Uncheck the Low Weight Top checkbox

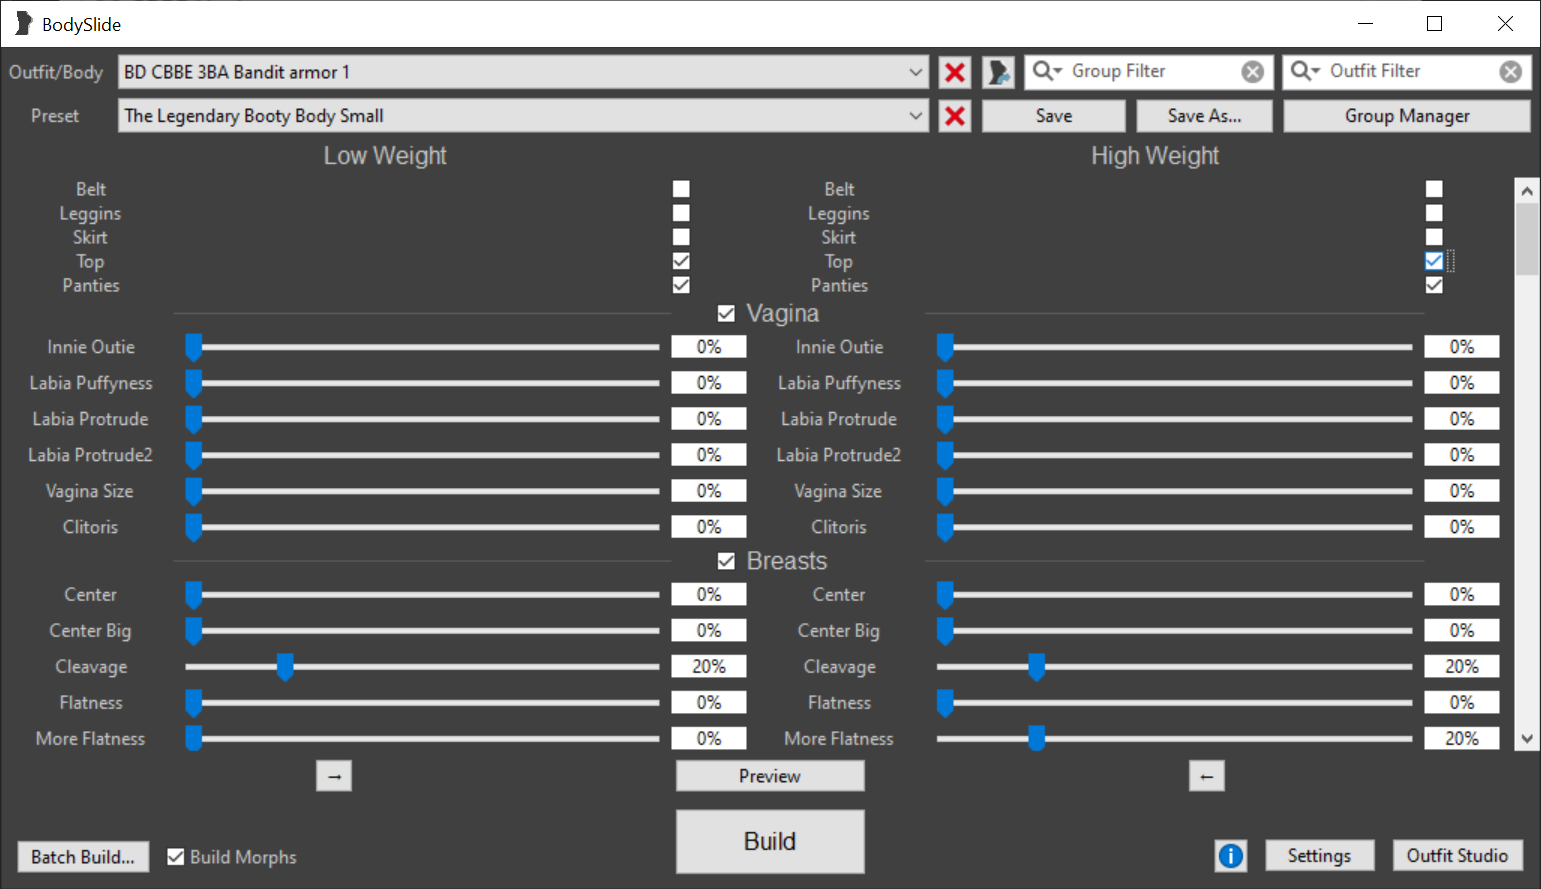[x=681, y=261]
